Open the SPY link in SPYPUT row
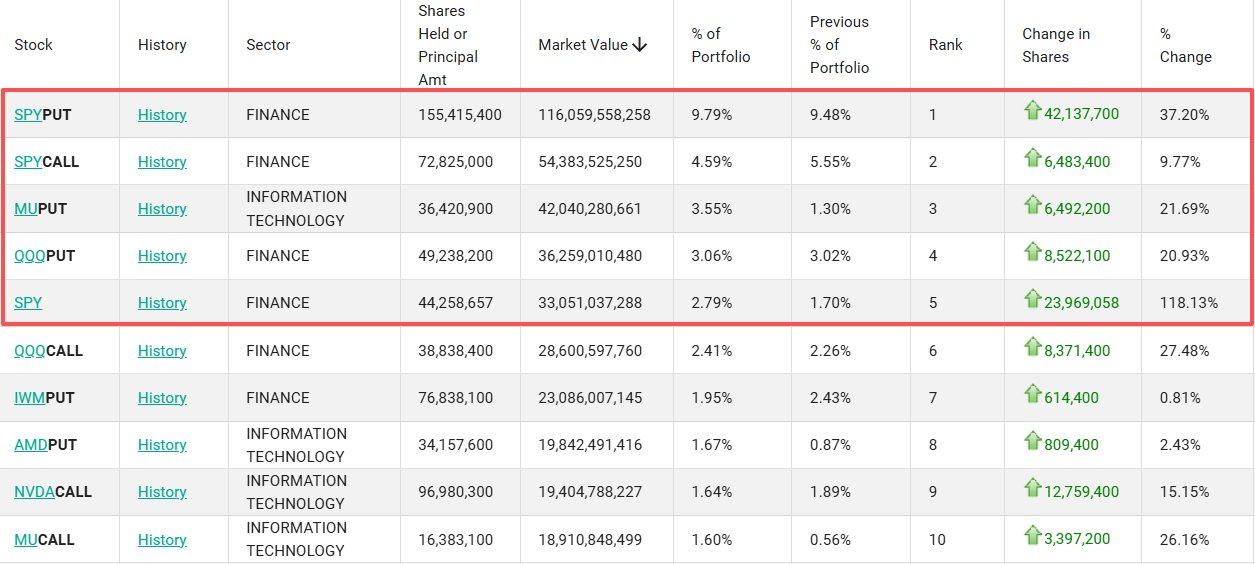Image resolution: width=1255 pixels, height=564 pixels. (x=28, y=115)
